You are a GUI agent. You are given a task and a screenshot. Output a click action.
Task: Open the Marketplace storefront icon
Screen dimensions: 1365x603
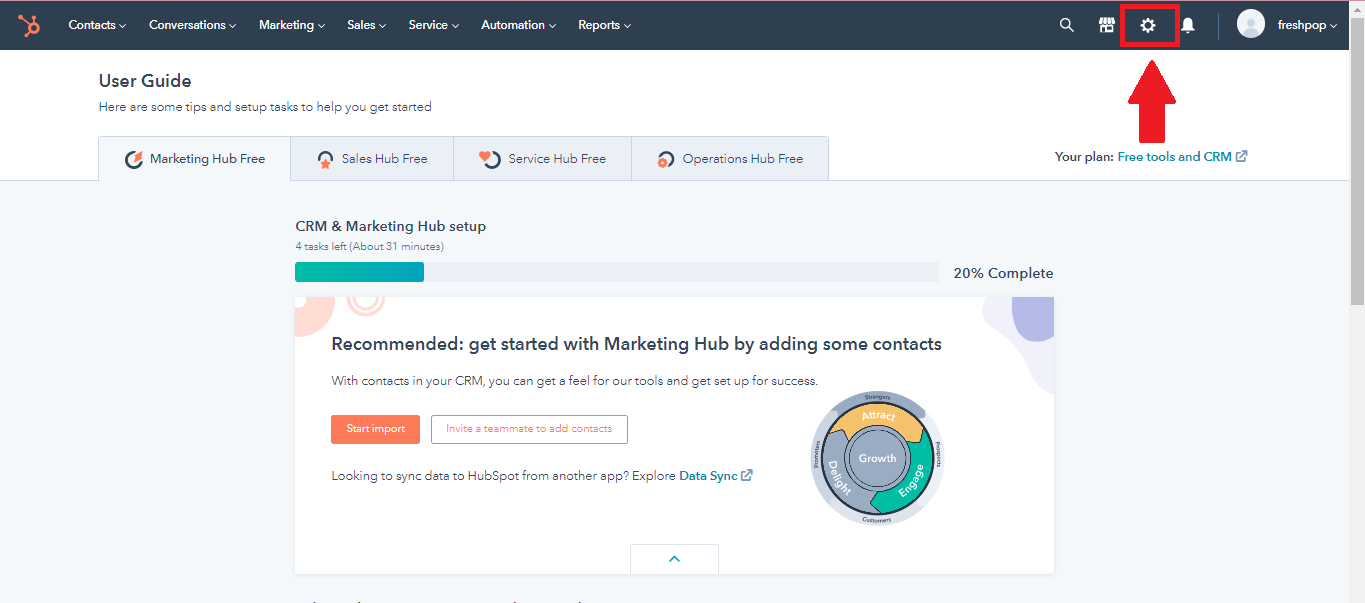coord(1107,25)
